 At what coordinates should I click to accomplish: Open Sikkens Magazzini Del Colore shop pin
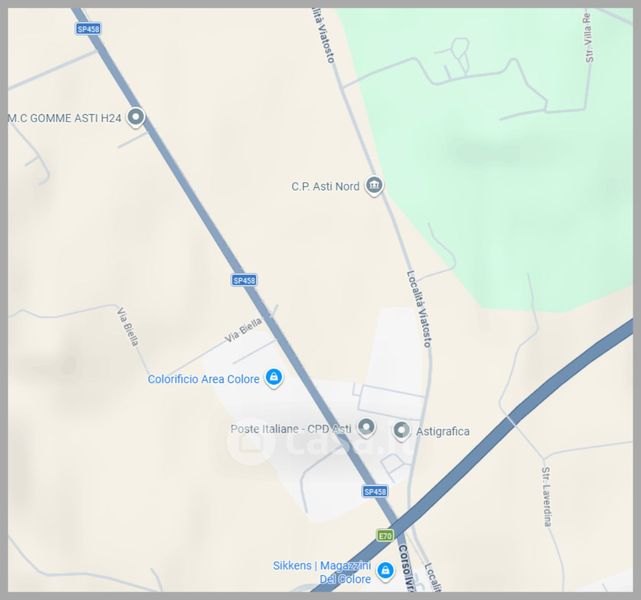coord(385,571)
